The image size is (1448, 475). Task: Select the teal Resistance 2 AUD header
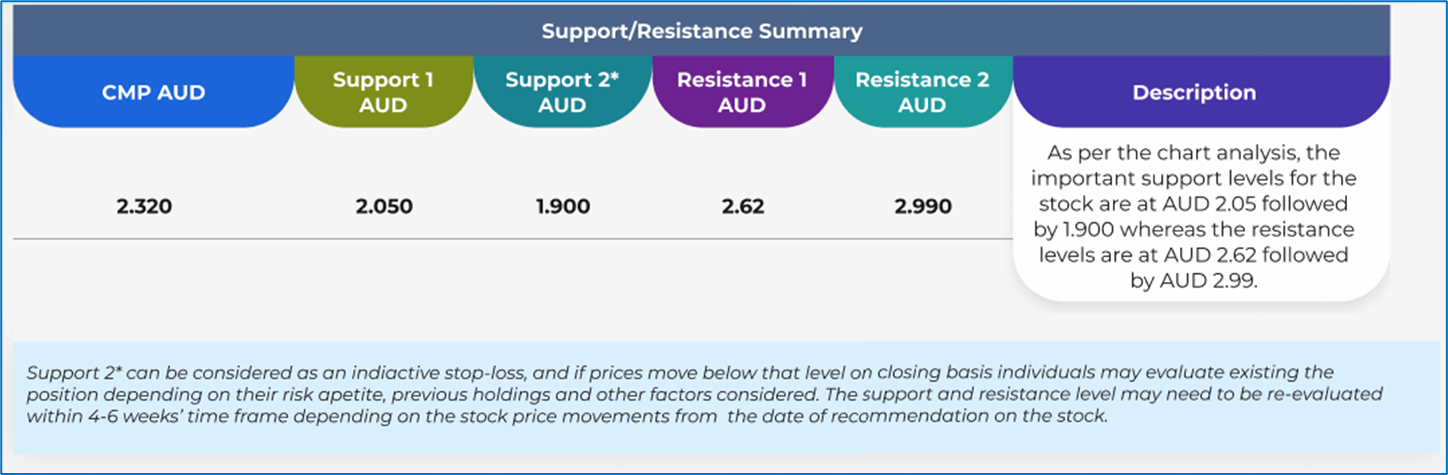click(x=922, y=92)
